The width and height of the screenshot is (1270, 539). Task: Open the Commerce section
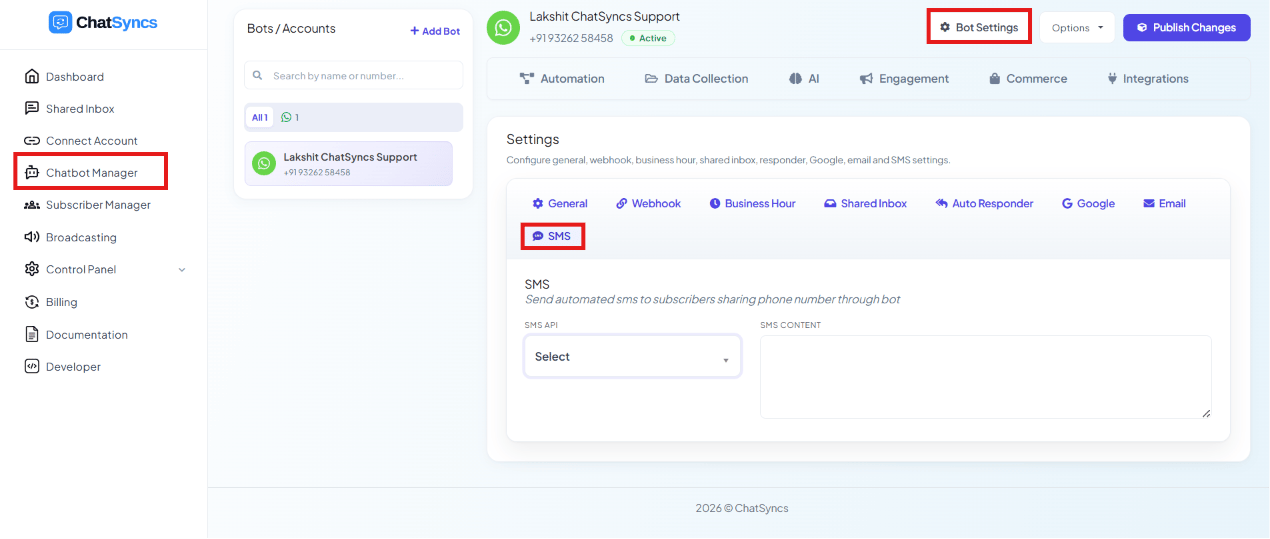pos(1028,79)
